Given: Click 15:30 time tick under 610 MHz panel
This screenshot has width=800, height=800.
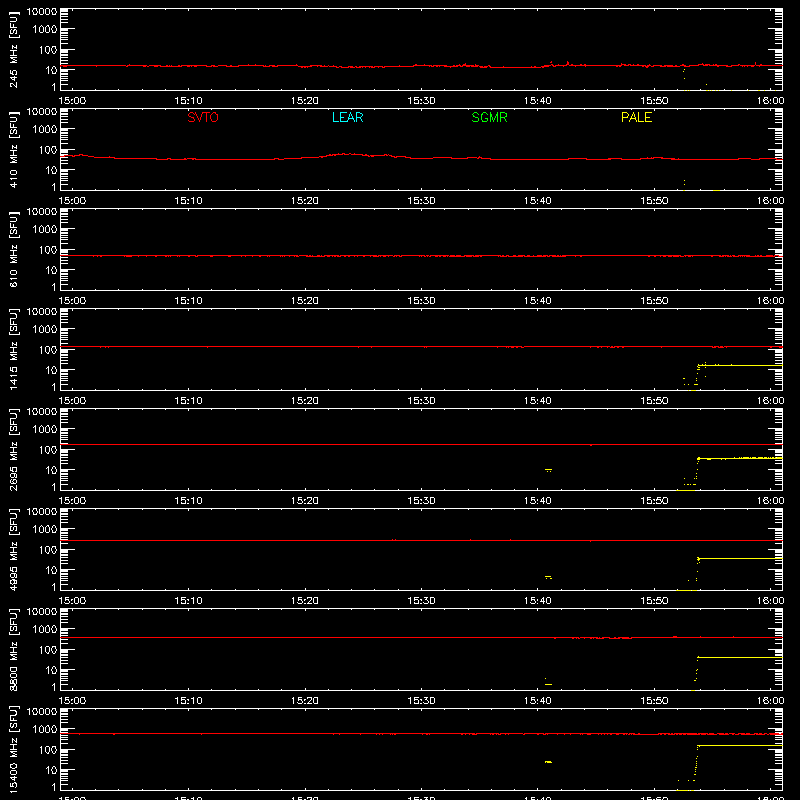Looking at the screenshot, I should click(x=421, y=301).
